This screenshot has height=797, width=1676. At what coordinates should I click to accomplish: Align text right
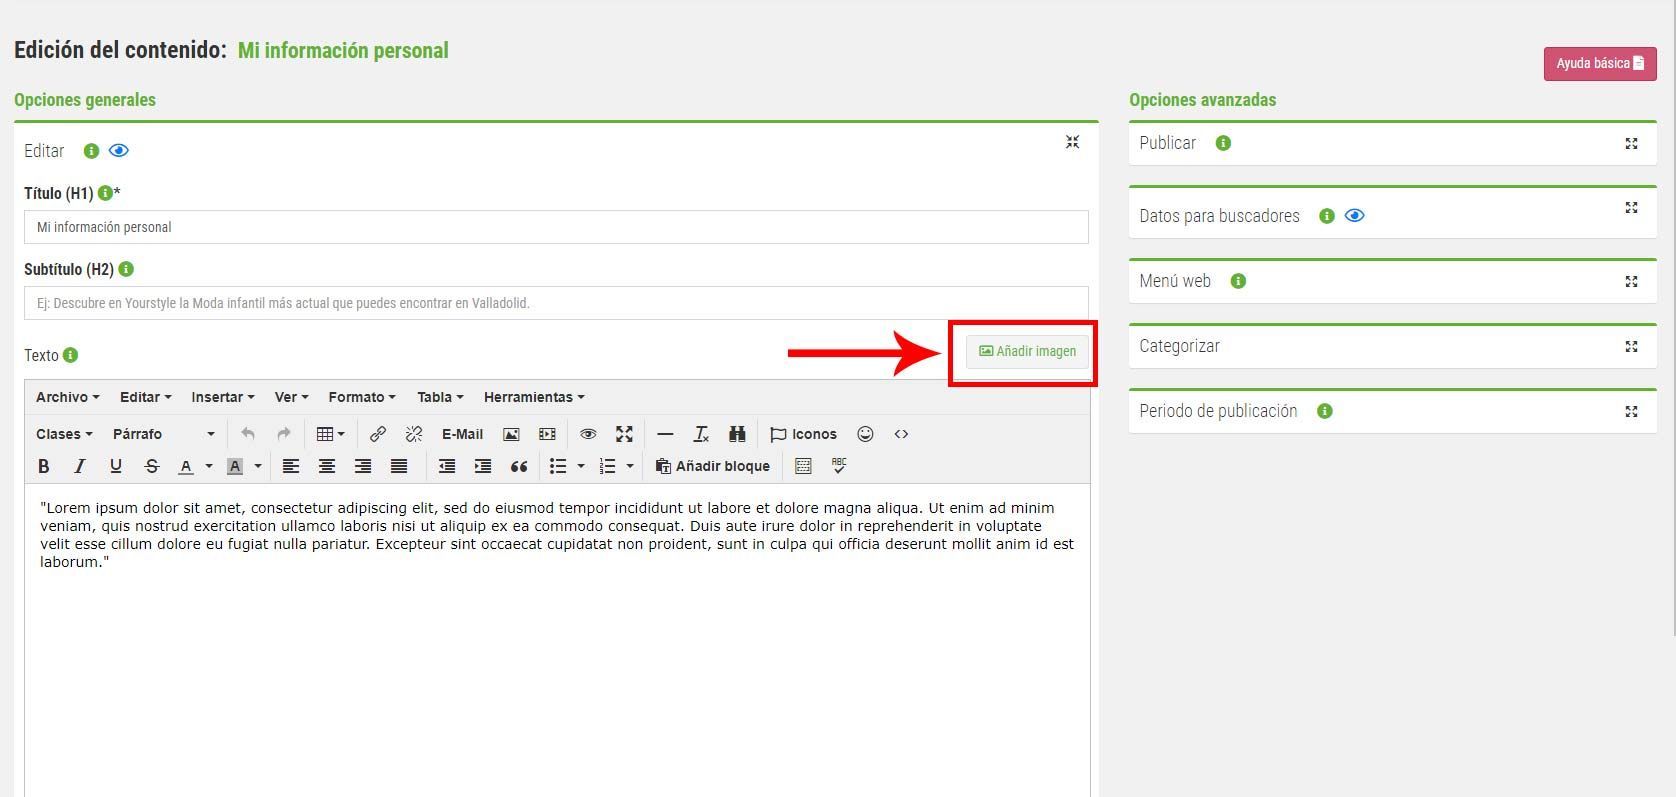click(363, 466)
